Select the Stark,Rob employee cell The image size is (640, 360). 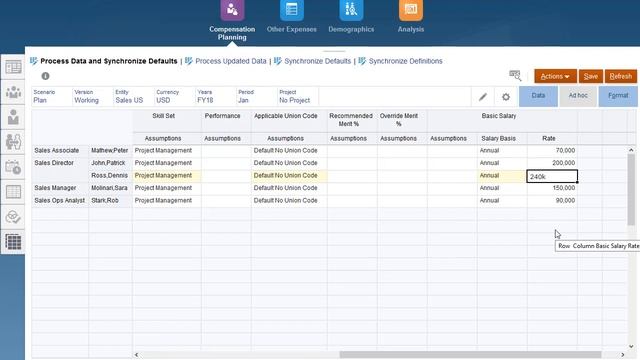110,200
